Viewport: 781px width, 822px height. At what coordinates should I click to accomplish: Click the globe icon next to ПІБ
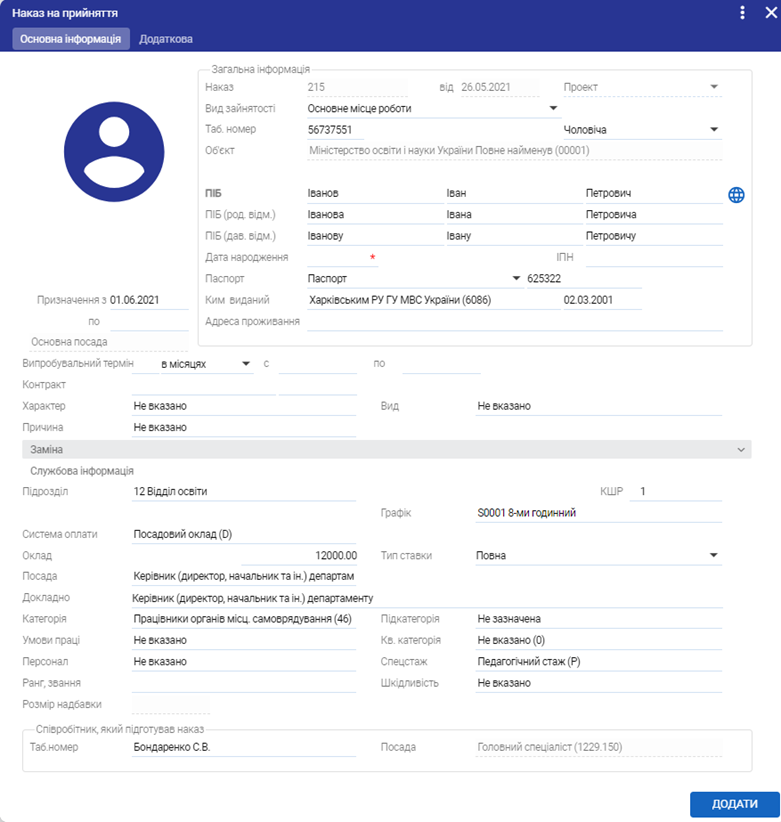click(736, 195)
